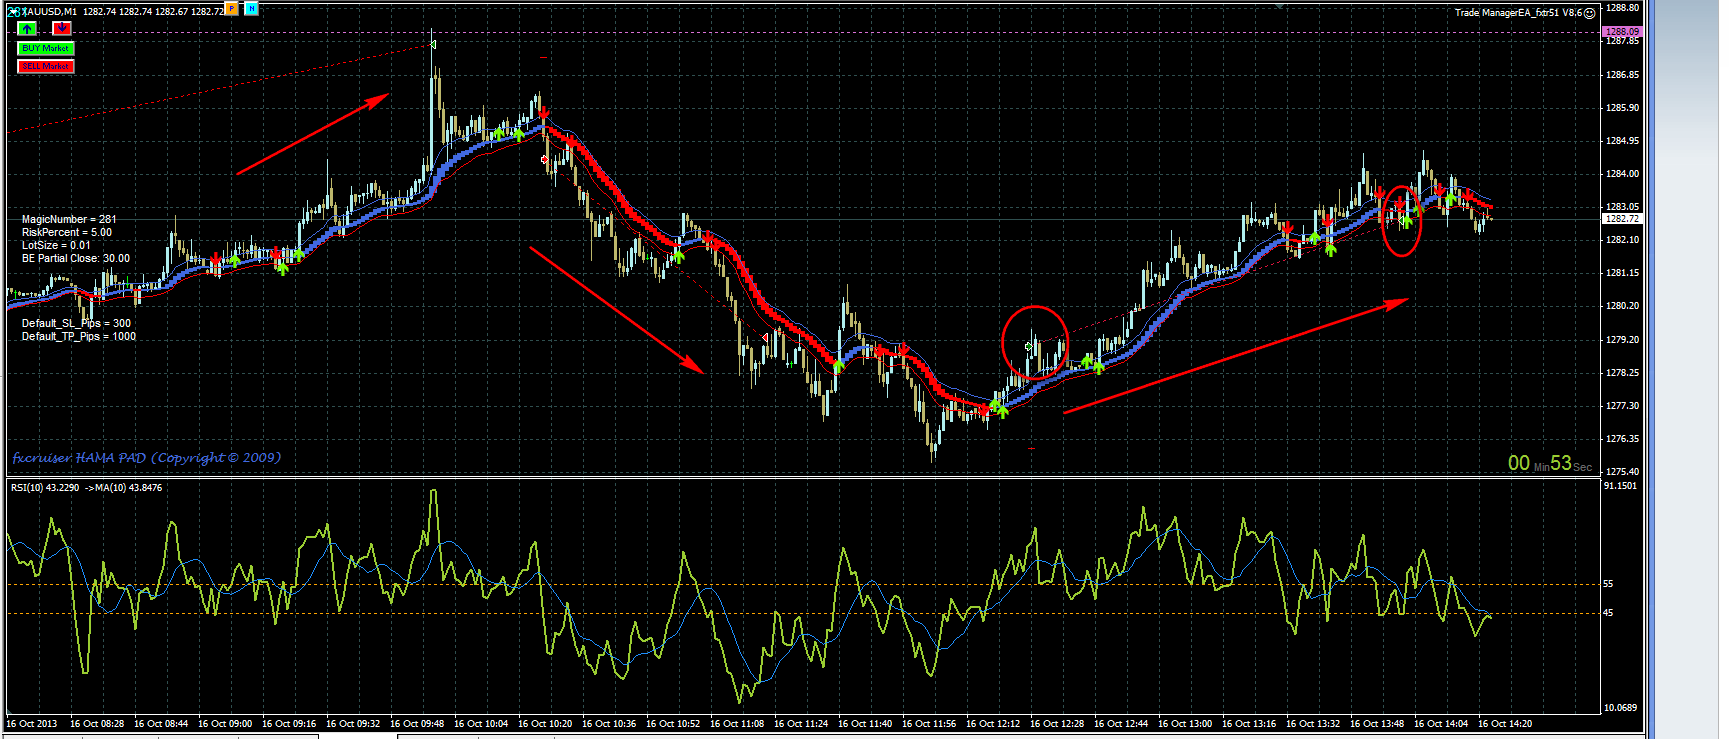
Task: Click the Default_SL_Pips = 300 label
Action: pyautogui.click(x=76, y=323)
